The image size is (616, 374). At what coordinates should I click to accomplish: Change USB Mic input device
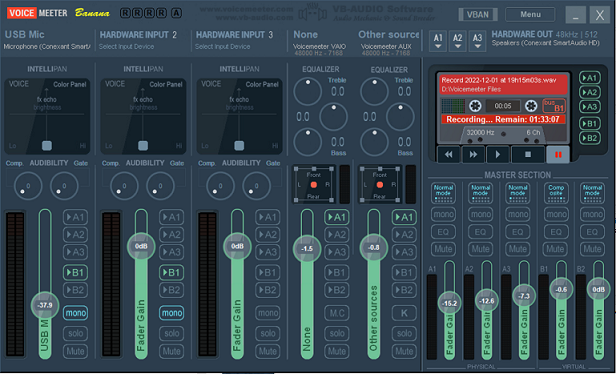pos(47,47)
